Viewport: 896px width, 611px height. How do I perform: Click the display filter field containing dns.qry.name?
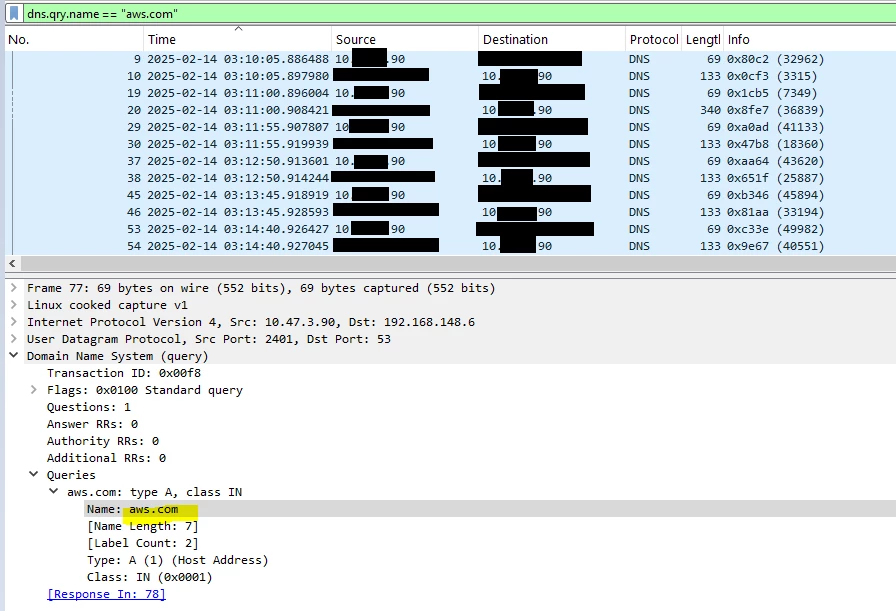coord(460,14)
